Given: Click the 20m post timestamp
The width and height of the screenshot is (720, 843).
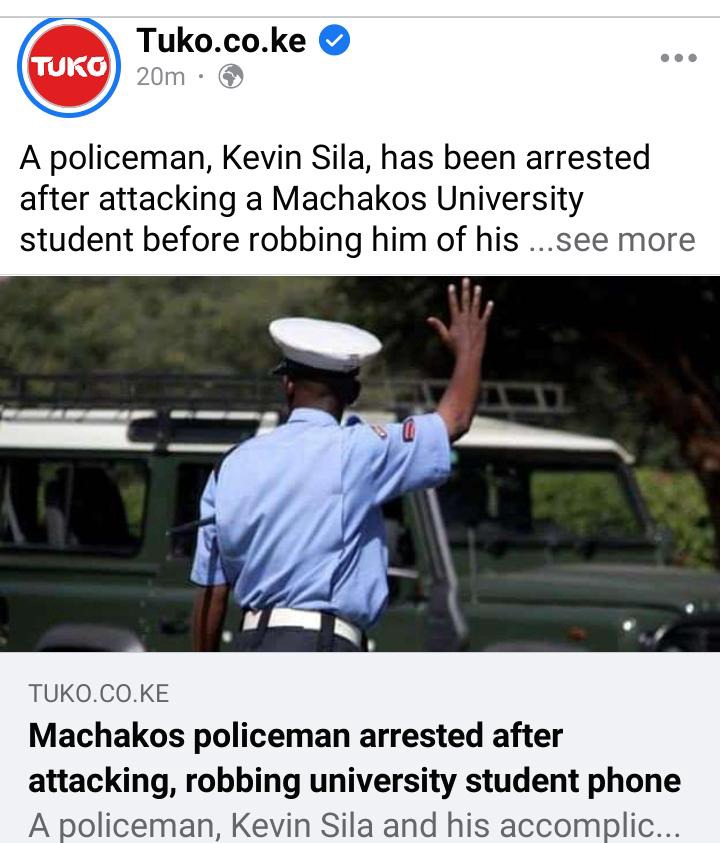Looking at the screenshot, I should [x=160, y=77].
